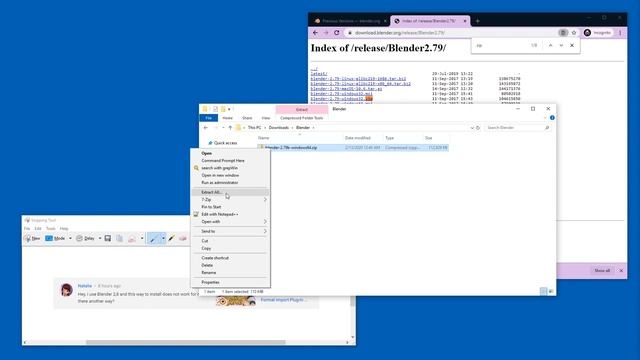Expand the address bar history dropdown
Viewport: 640px width, 360px height.
472,128
